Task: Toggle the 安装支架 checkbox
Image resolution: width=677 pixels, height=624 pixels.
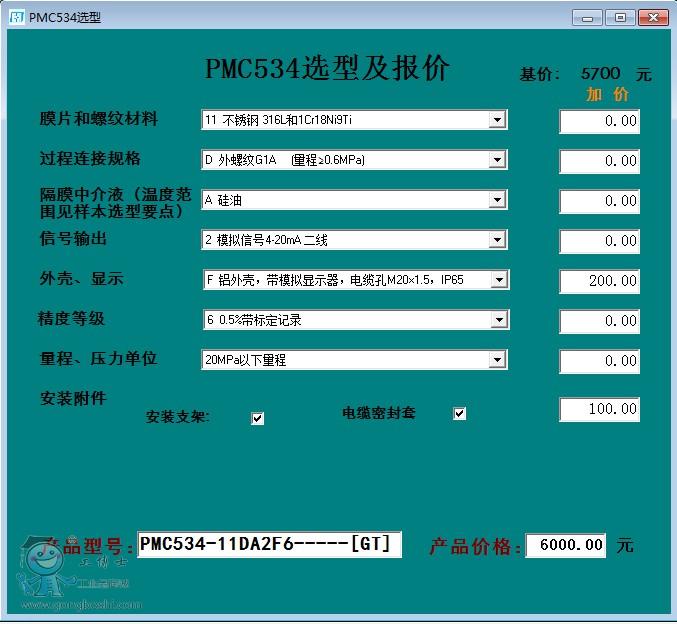Action: click(x=257, y=419)
